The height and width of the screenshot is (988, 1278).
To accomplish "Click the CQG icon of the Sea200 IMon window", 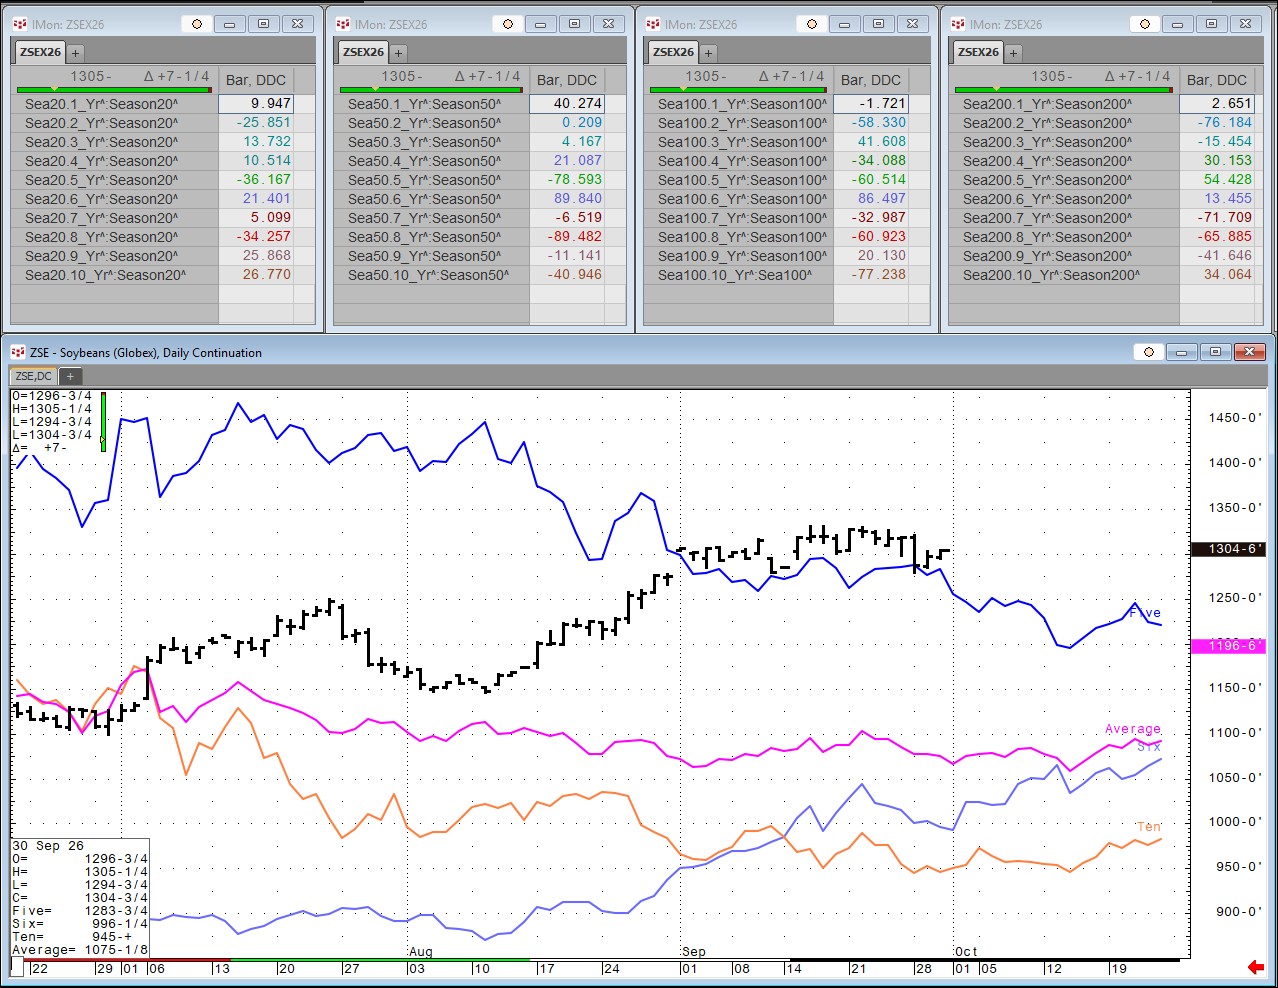I will (958, 24).
